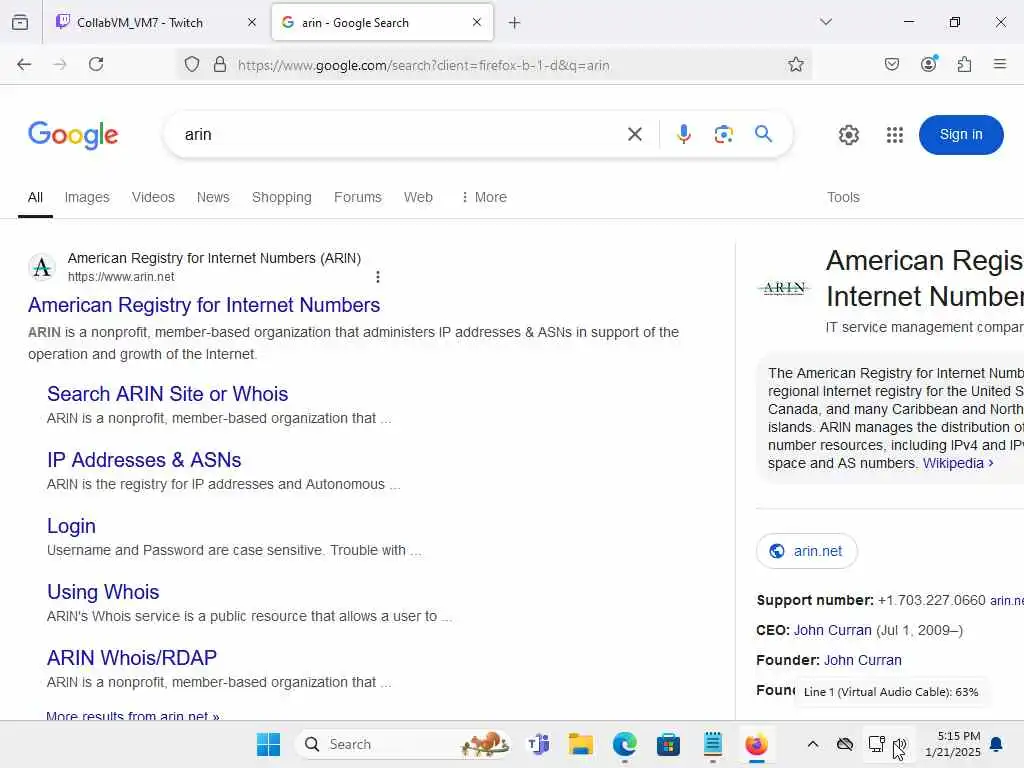Visit arin.net from the knowledge panel
The image size is (1024, 768).
point(807,551)
